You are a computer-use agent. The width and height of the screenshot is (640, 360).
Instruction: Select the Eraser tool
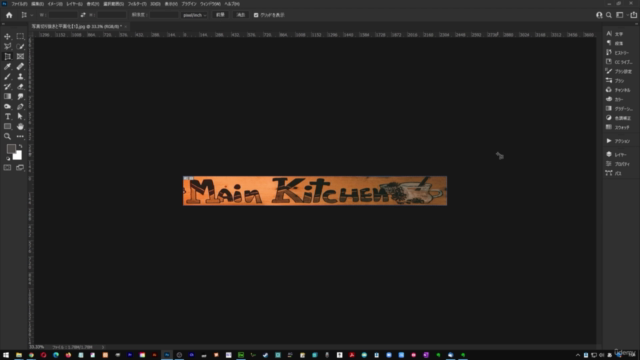point(20,87)
